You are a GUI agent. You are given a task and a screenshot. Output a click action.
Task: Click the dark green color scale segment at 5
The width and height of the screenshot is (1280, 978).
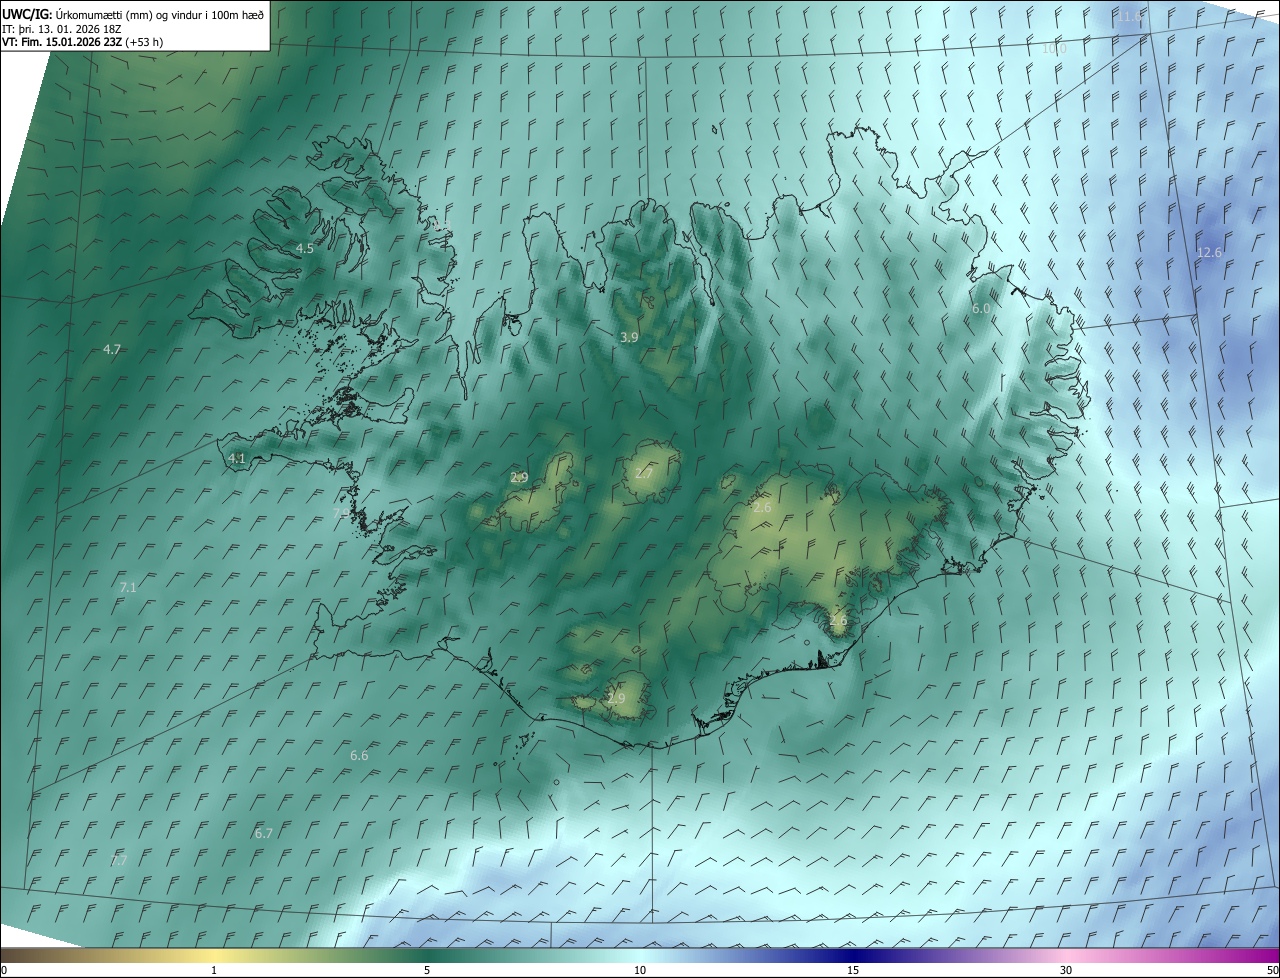tap(427, 956)
